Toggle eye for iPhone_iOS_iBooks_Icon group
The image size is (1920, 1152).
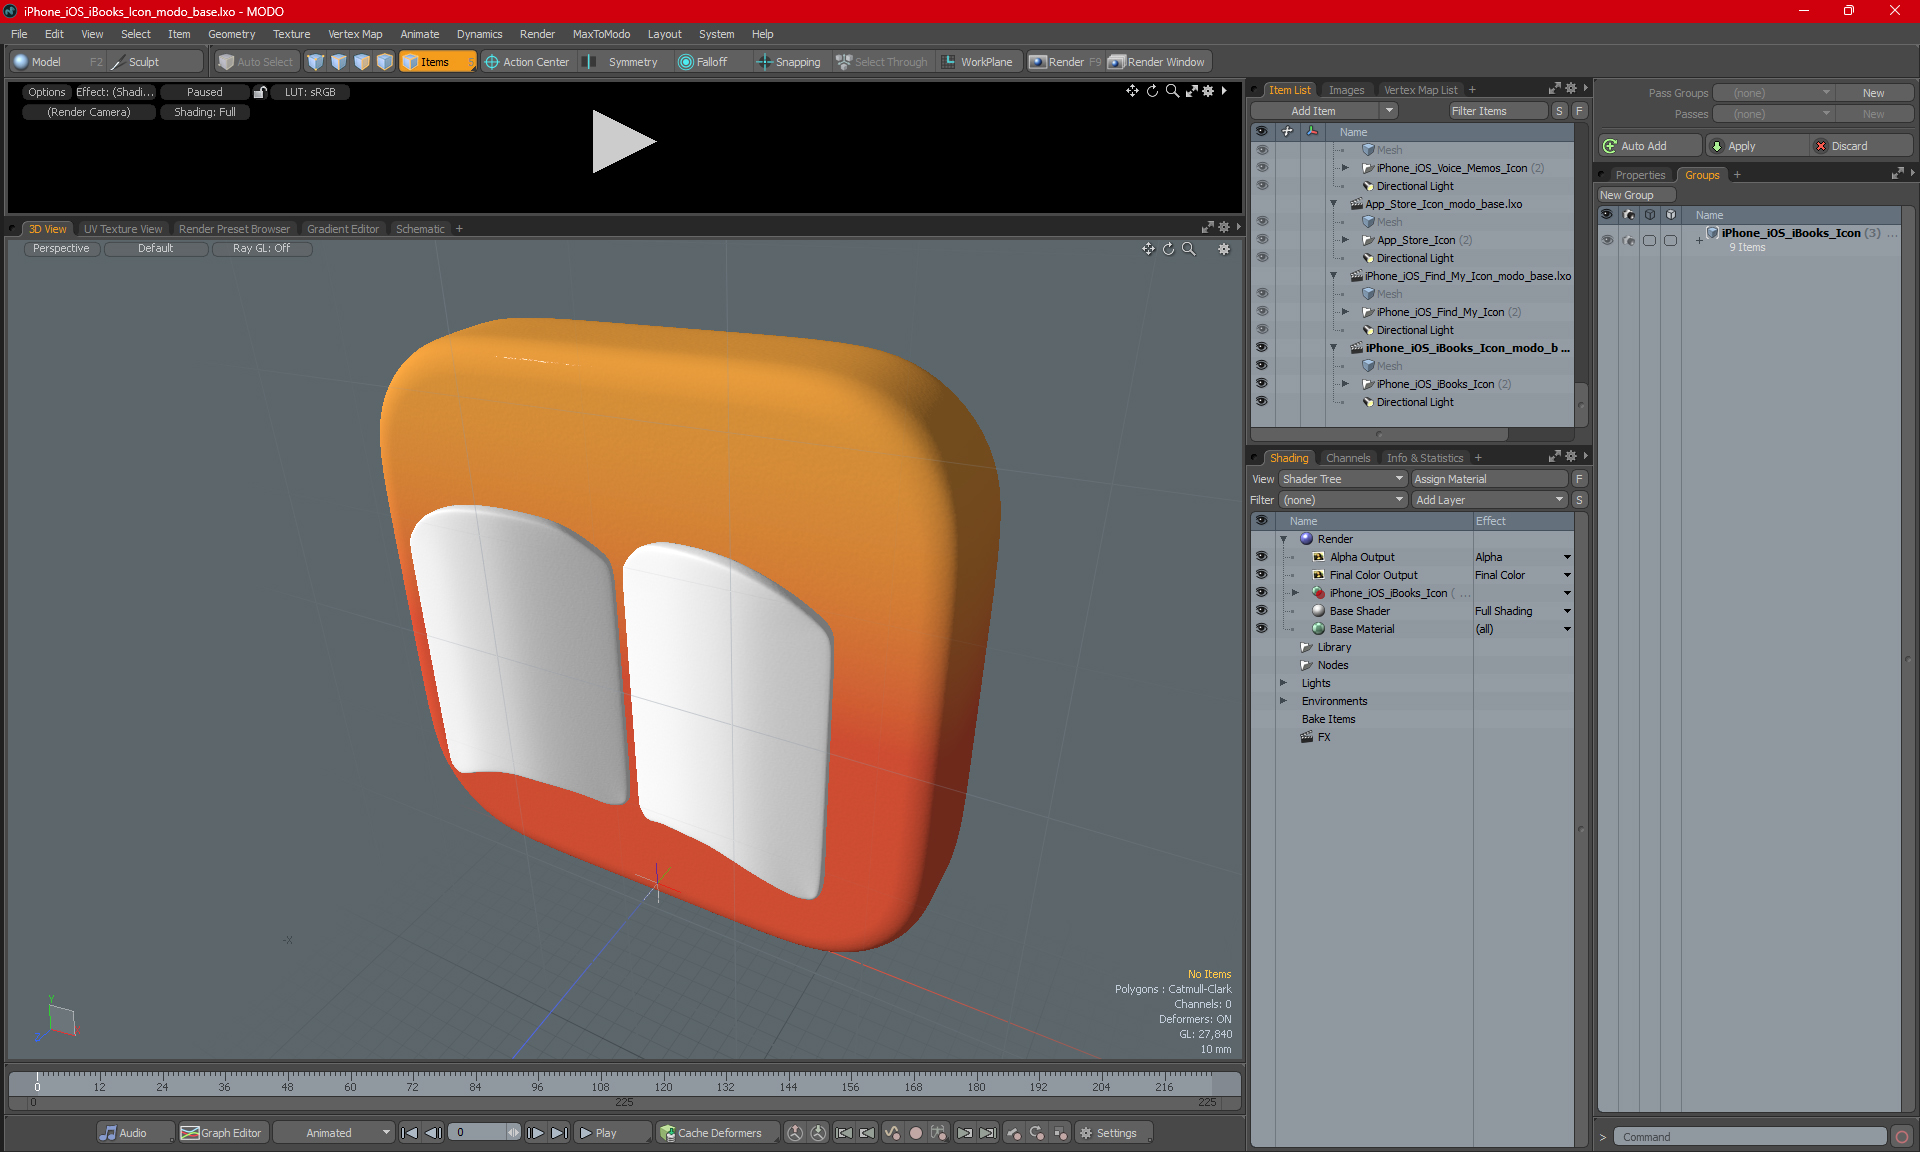click(1607, 240)
